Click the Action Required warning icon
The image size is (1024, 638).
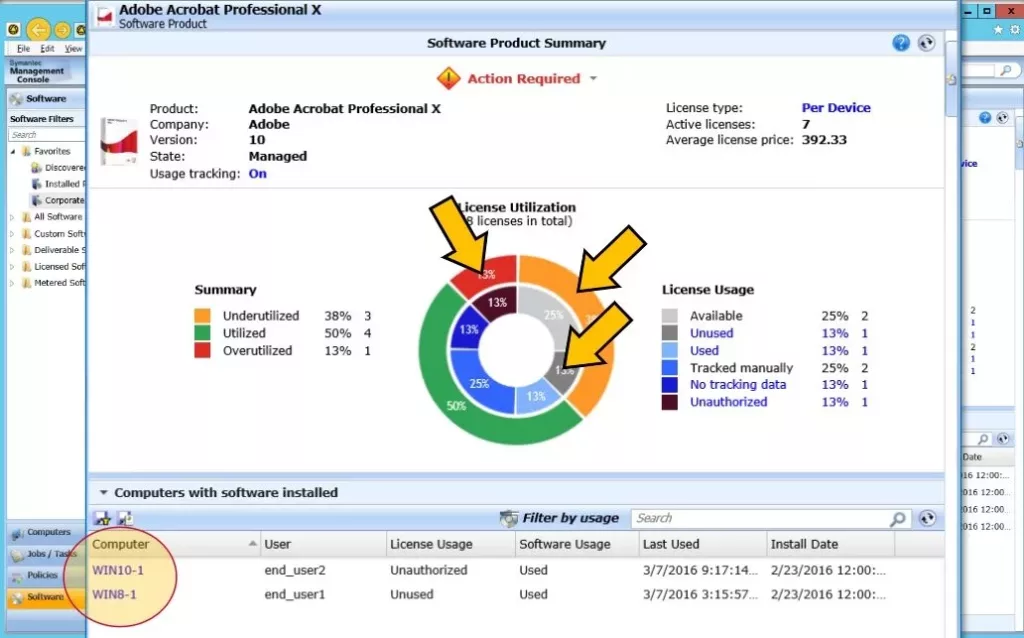(x=449, y=78)
